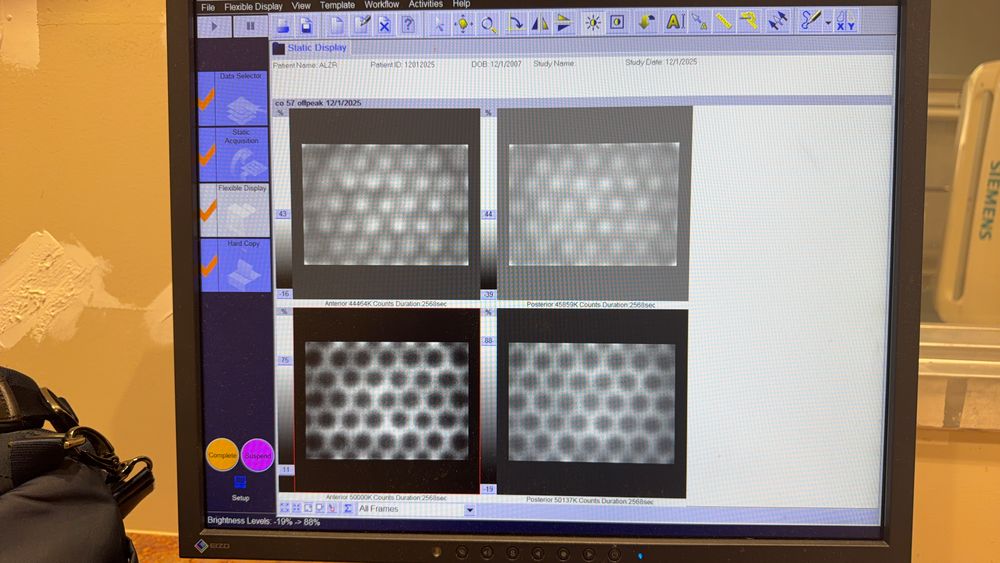Click the rotate image arrow icon

pos(515,24)
